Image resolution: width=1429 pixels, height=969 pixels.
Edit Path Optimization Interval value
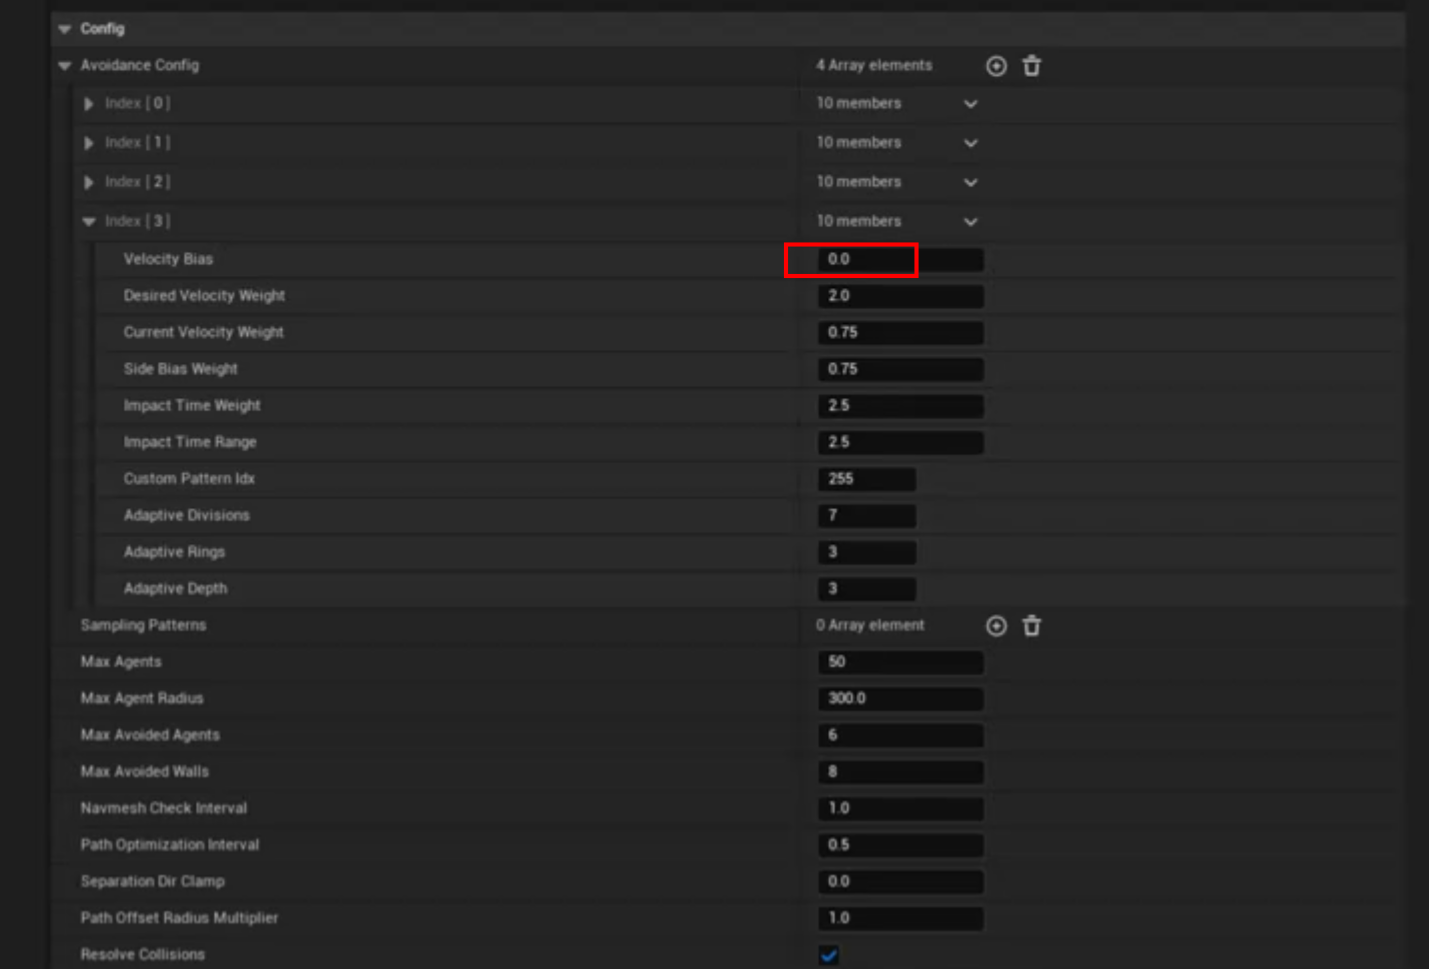[x=900, y=845]
